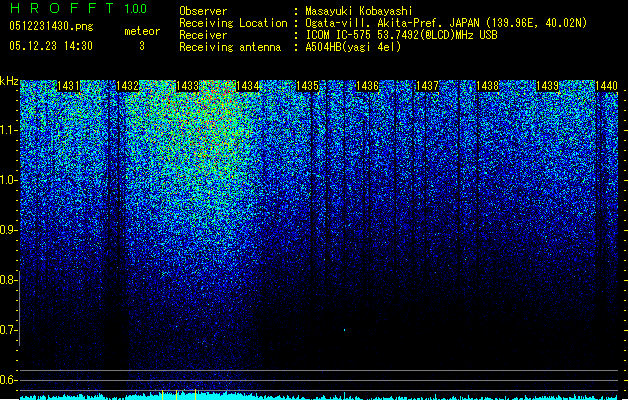The height and width of the screenshot is (400, 629).
Task: Click the 1435 time marker
Action: pos(307,86)
